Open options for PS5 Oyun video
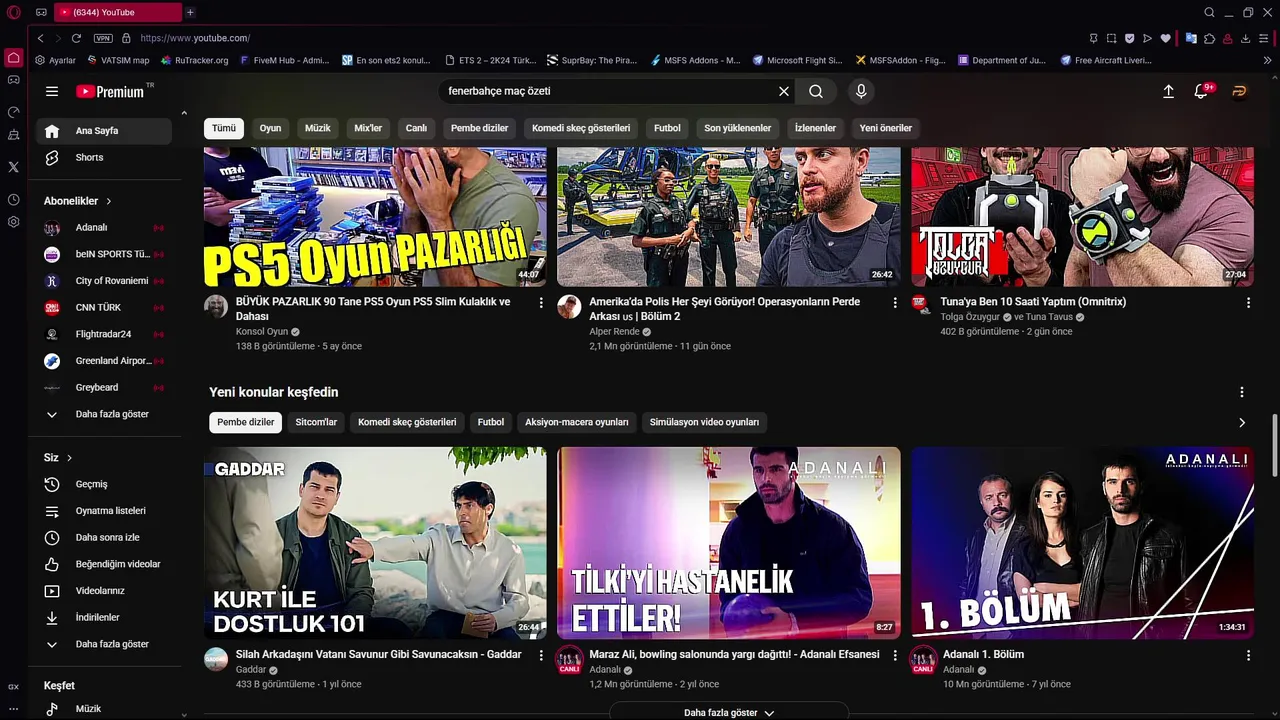This screenshot has height=720, width=1280. coord(541,302)
